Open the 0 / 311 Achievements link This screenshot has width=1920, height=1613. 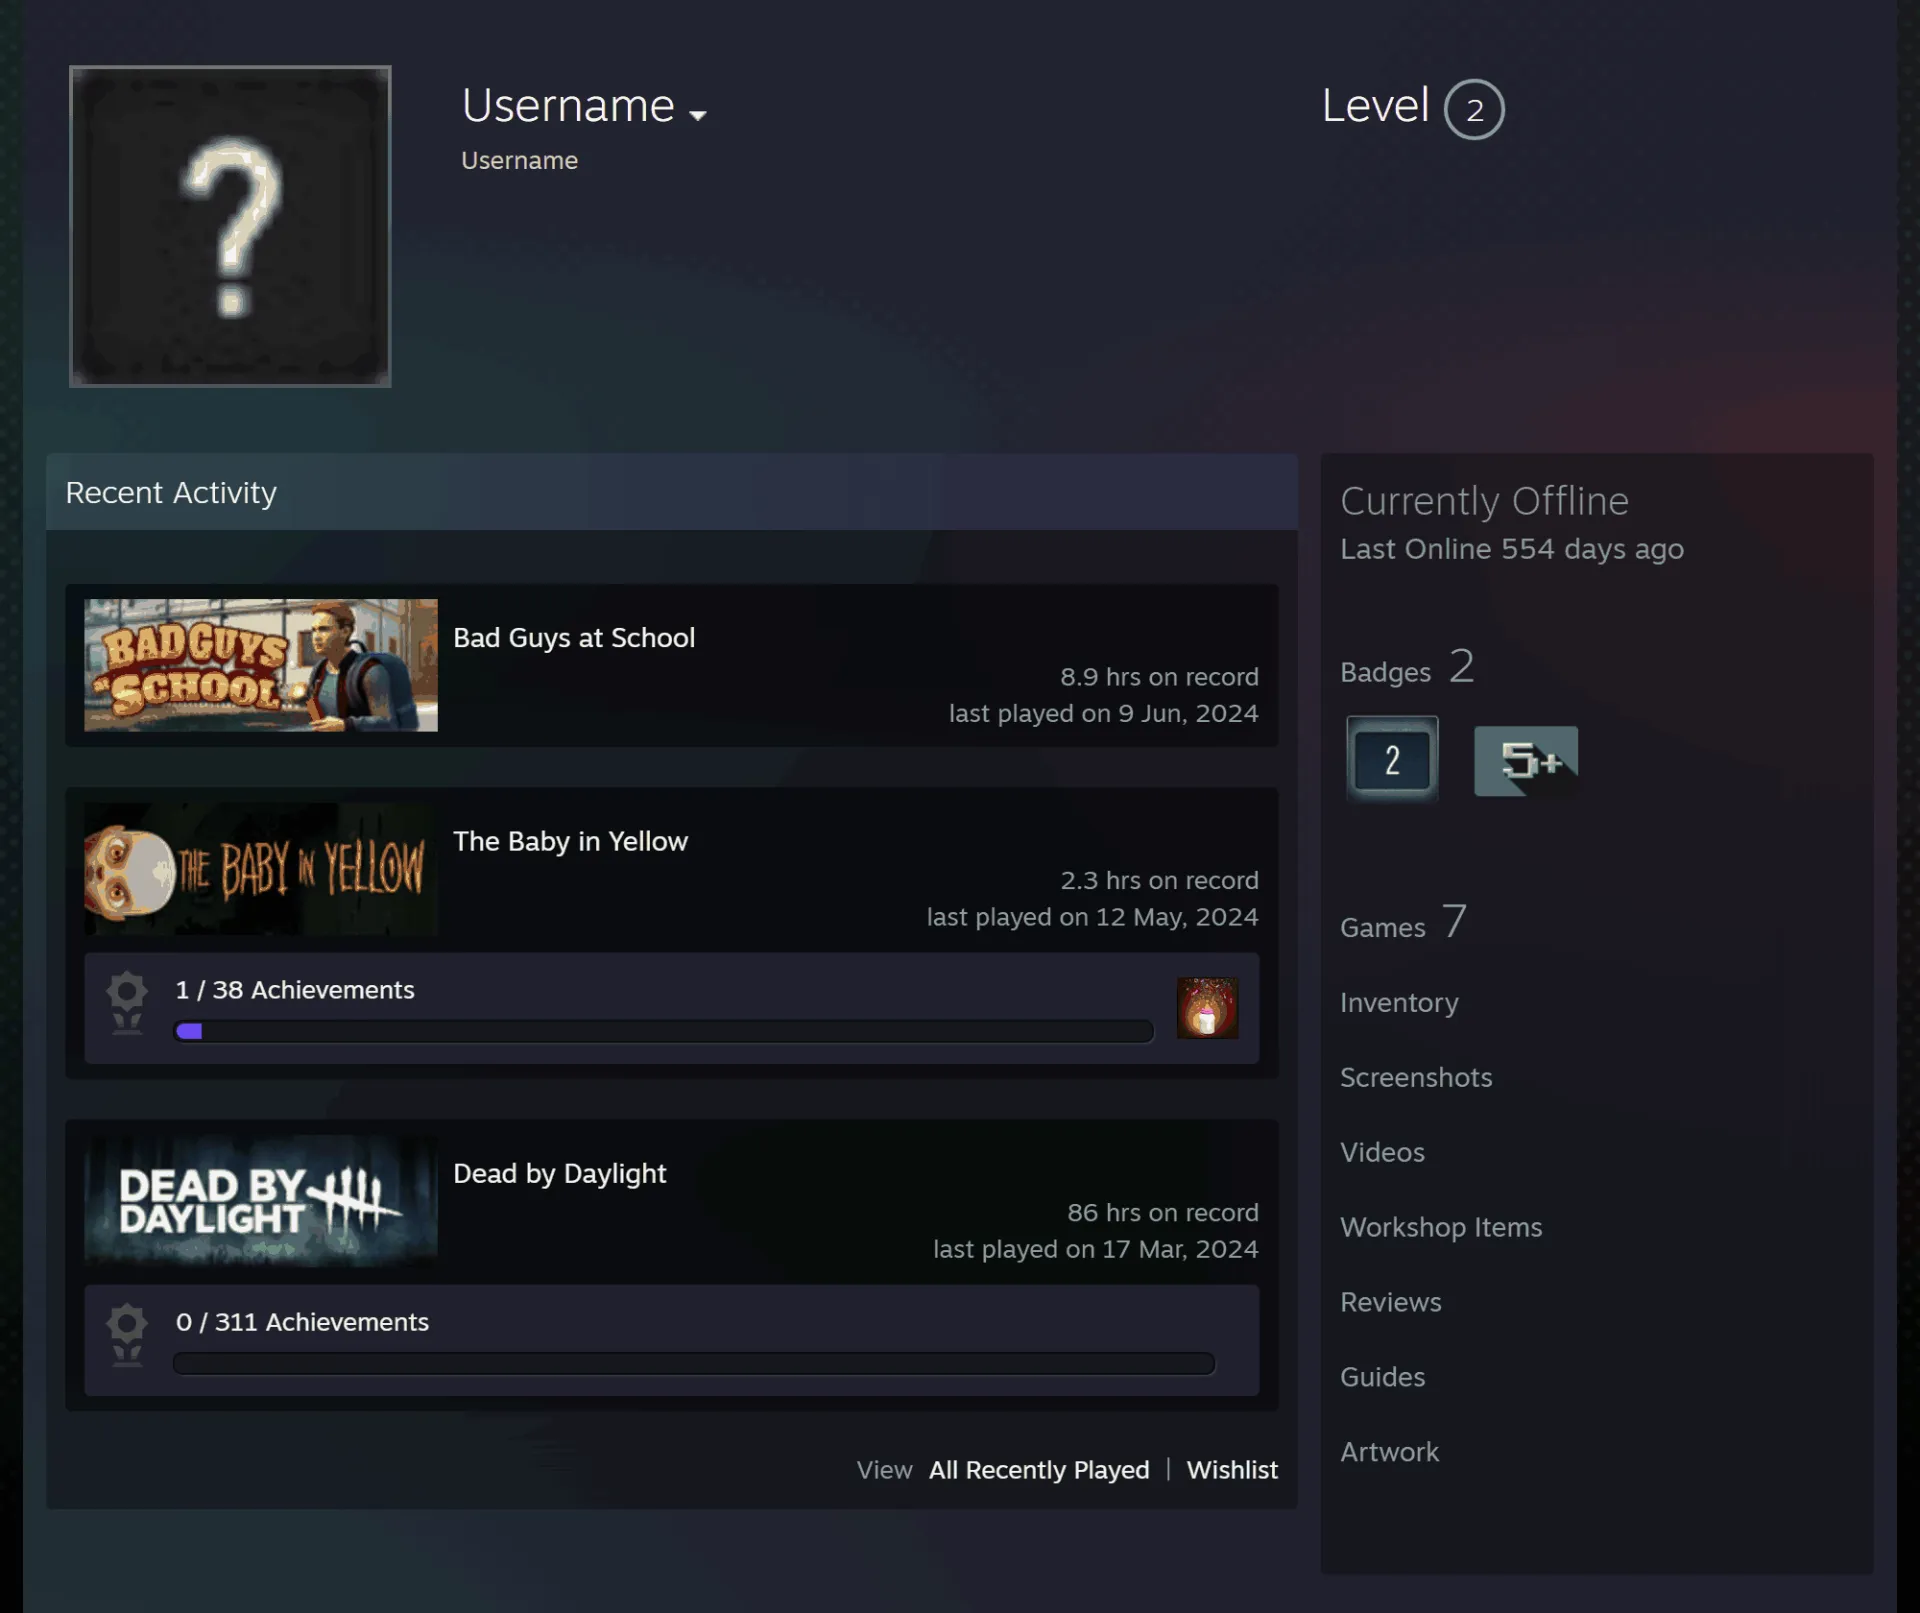coord(302,1322)
